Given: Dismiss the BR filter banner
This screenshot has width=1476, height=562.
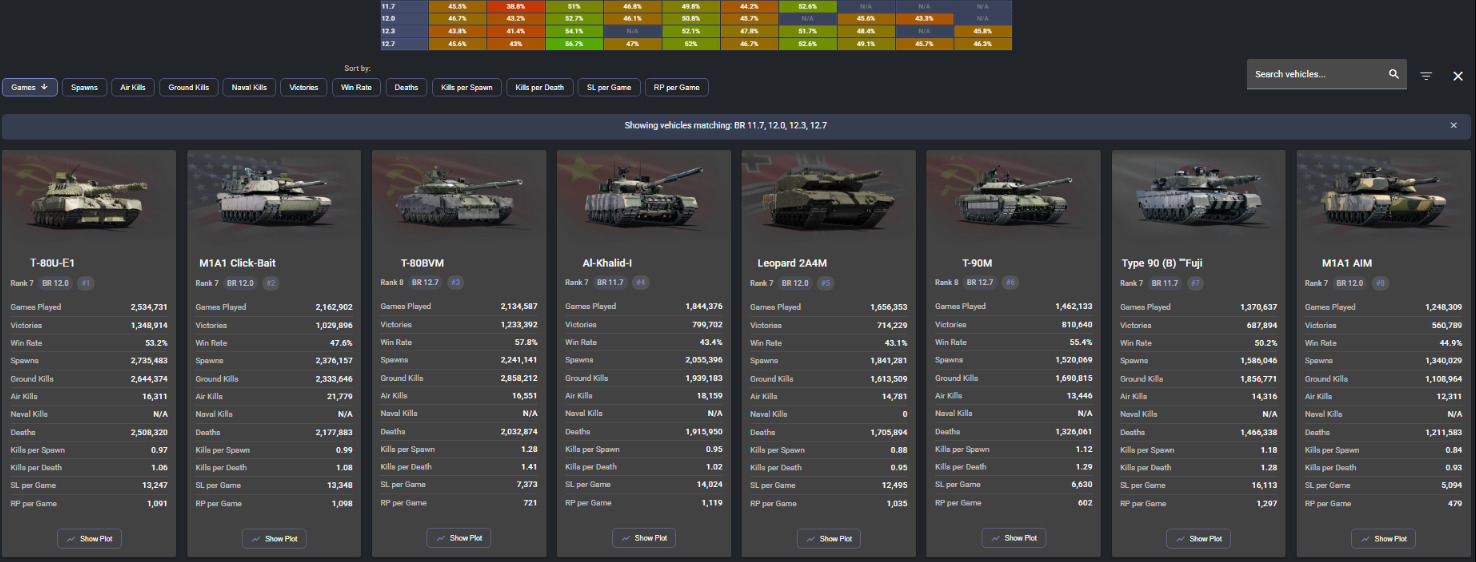Looking at the screenshot, I should pyautogui.click(x=1453, y=125).
